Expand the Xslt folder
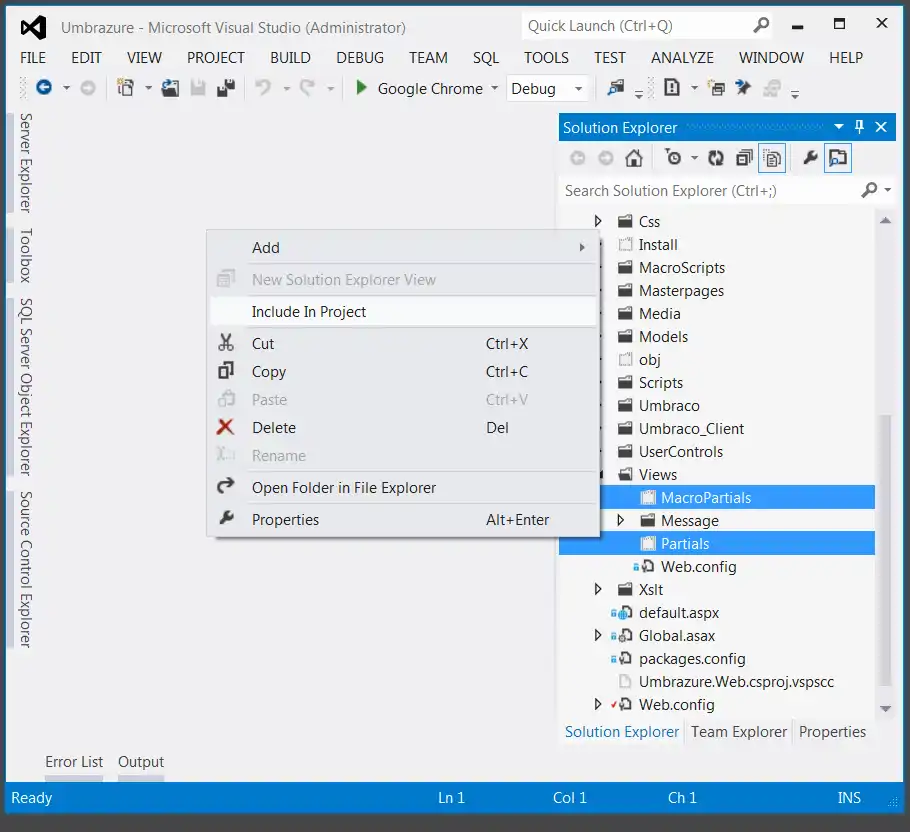The image size is (910, 832). point(598,589)
